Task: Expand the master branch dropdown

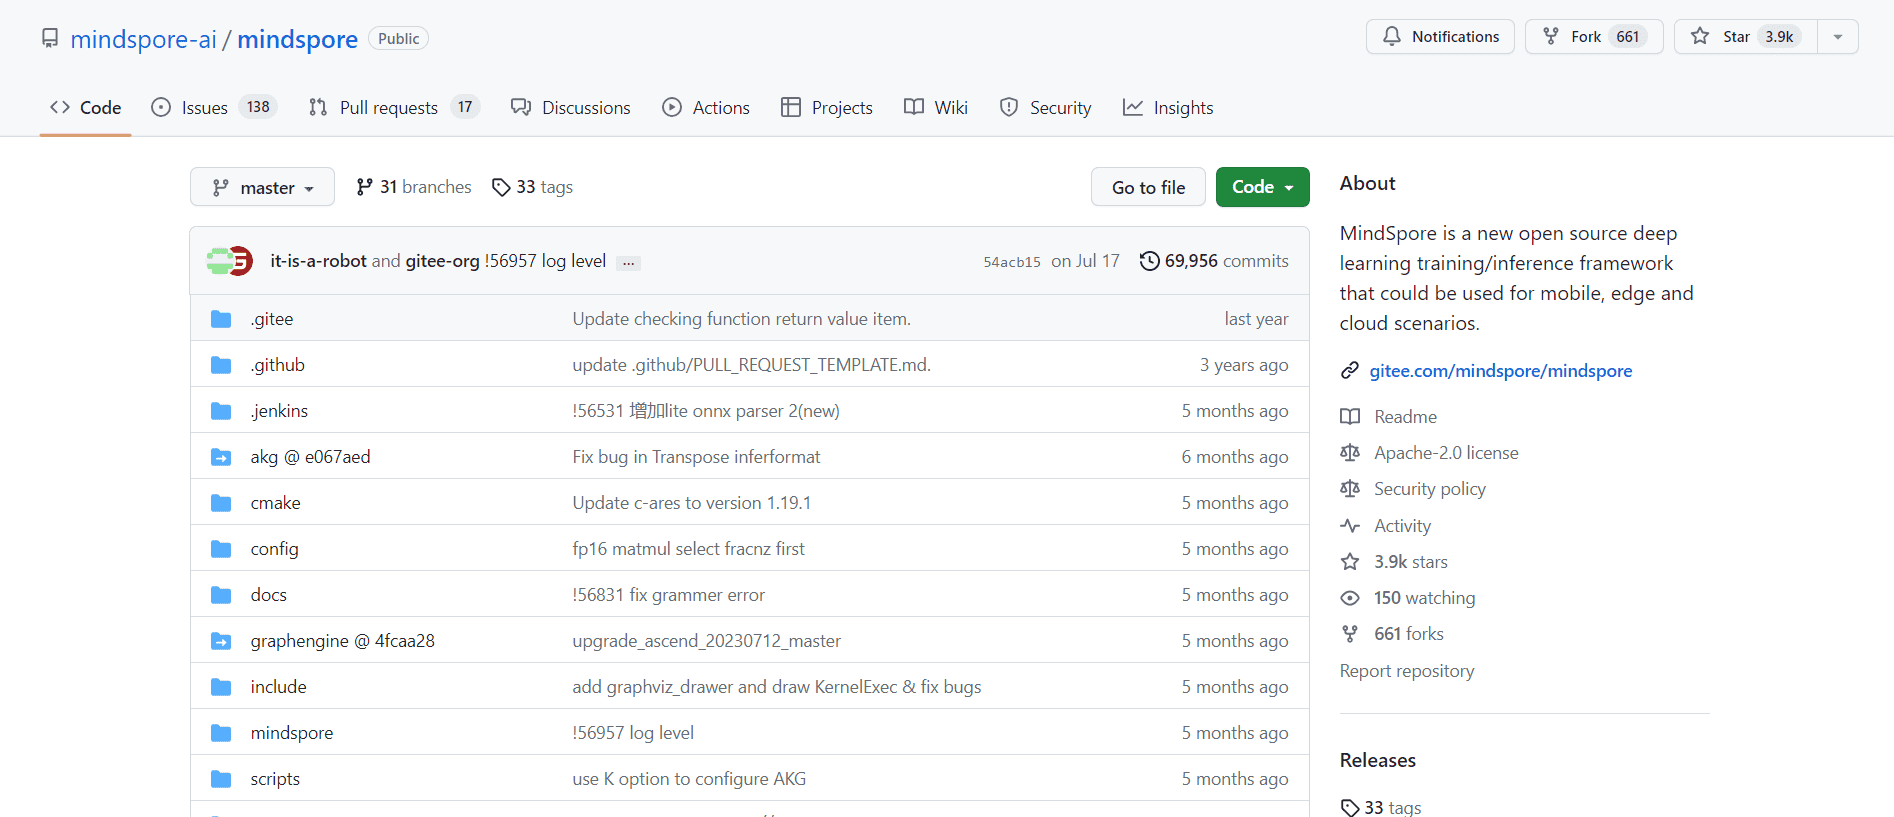Action: pyautogui.click(x=262, y=187)
